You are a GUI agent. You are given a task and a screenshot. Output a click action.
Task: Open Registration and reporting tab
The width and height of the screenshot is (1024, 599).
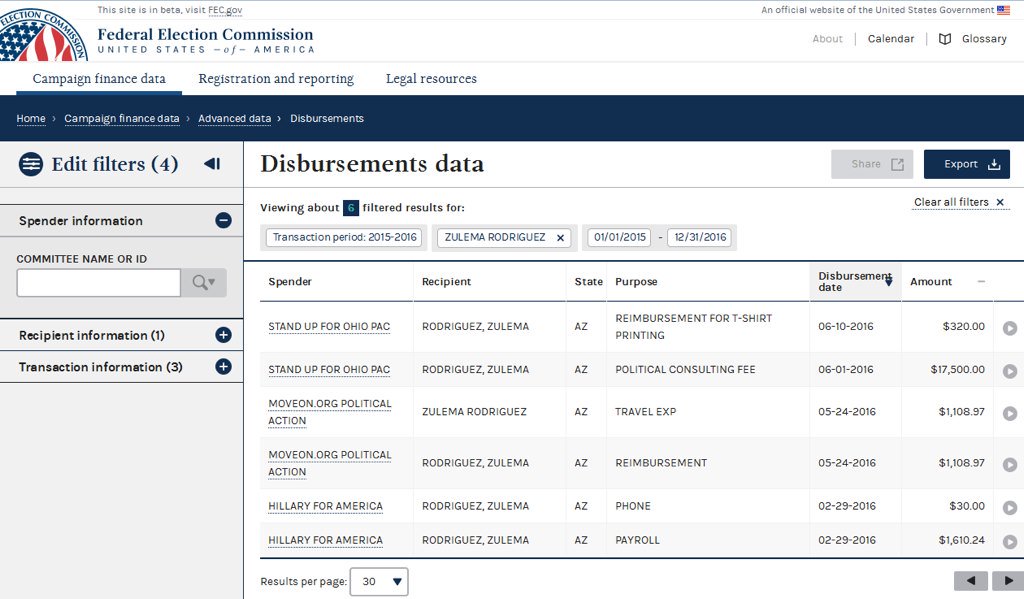tap(276, 79)
